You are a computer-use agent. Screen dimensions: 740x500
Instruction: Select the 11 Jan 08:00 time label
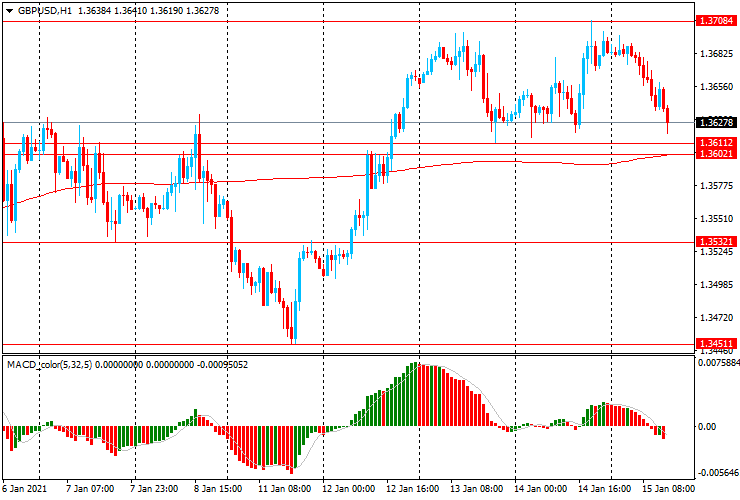coord(284,490)
